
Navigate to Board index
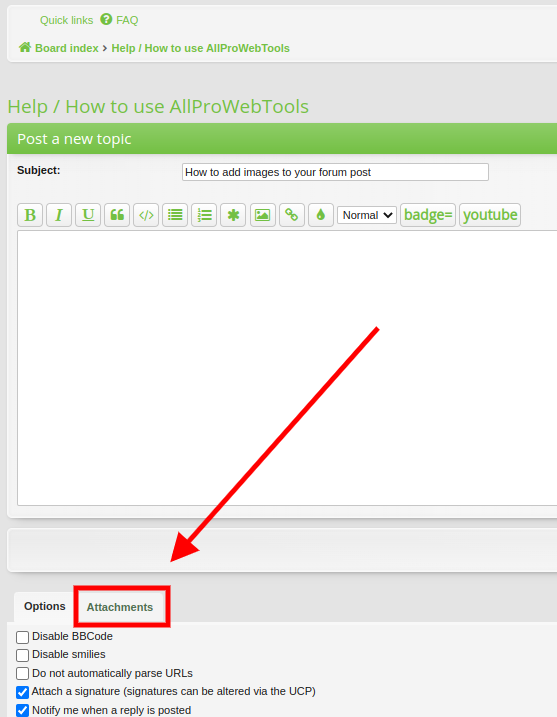(x=67, y=48)
